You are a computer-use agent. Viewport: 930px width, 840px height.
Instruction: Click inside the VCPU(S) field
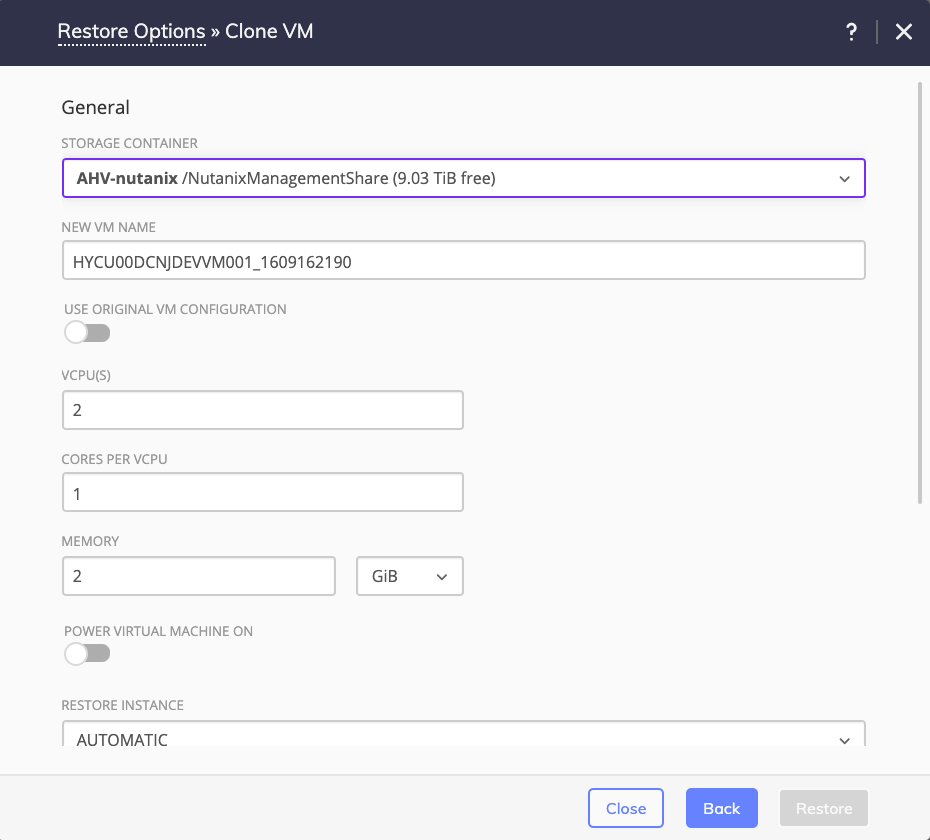point(262,410)
